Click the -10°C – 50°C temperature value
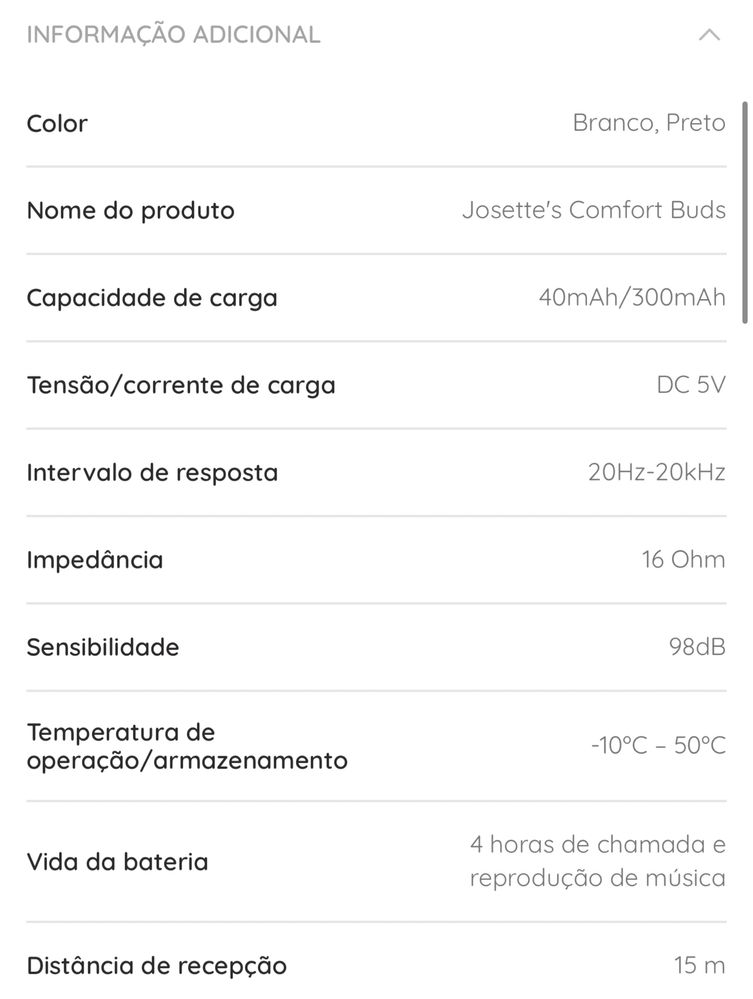The height and width of the screenshot is (999, 753). [x=659, y=745]
